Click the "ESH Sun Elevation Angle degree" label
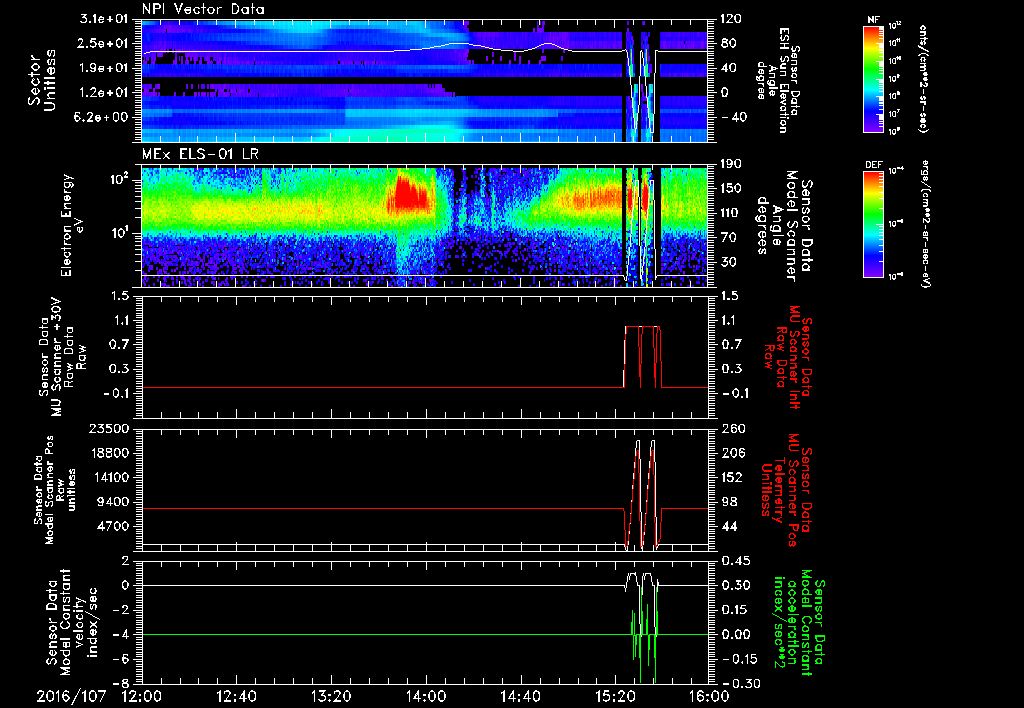The image size is (1024, 708). coord(779,78)
